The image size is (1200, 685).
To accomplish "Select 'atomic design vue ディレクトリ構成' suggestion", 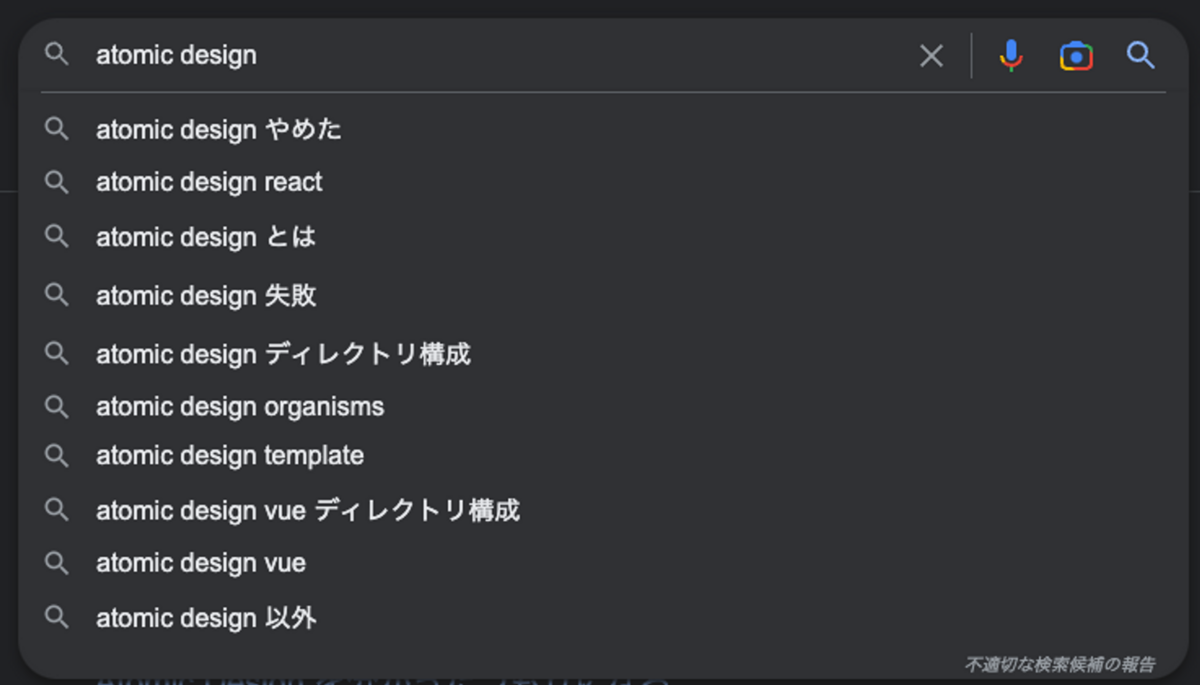I will (600, 510).
